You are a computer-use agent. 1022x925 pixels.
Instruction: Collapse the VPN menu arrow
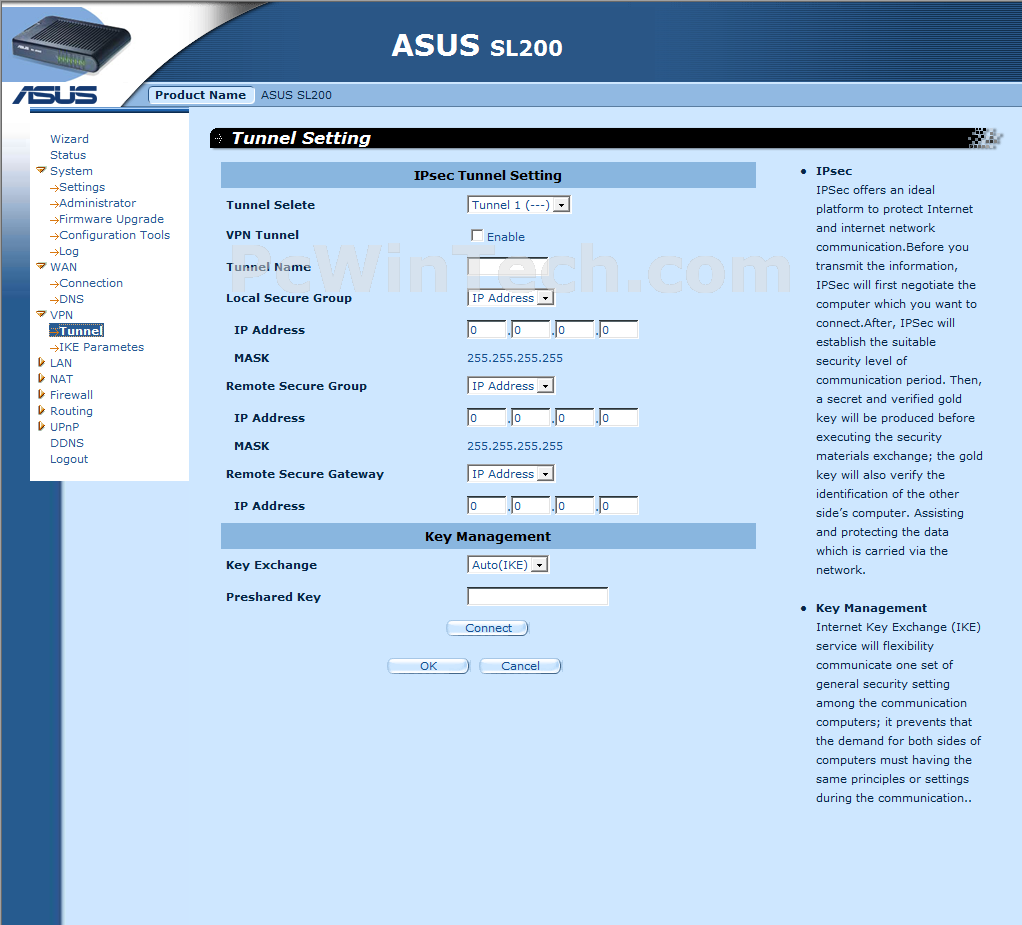click(x=41, y=314)
